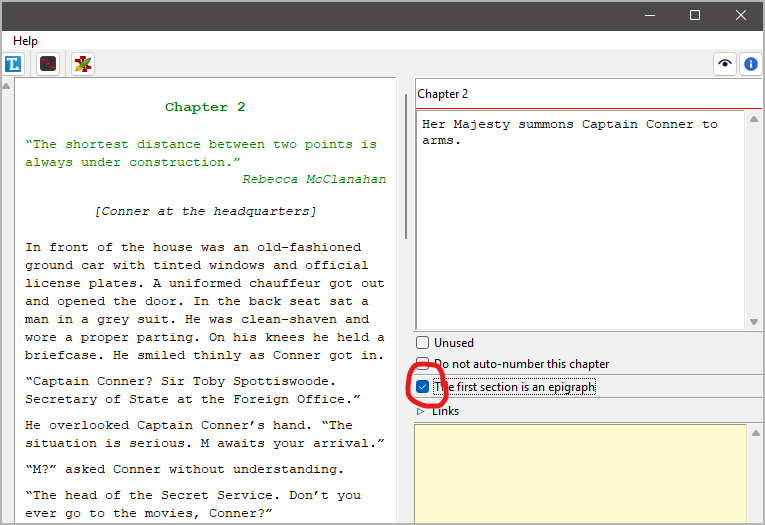Toggle the eye visibility icon
Image resolution: width=765 pixels, height=525 pixels.
click(725, 64)
